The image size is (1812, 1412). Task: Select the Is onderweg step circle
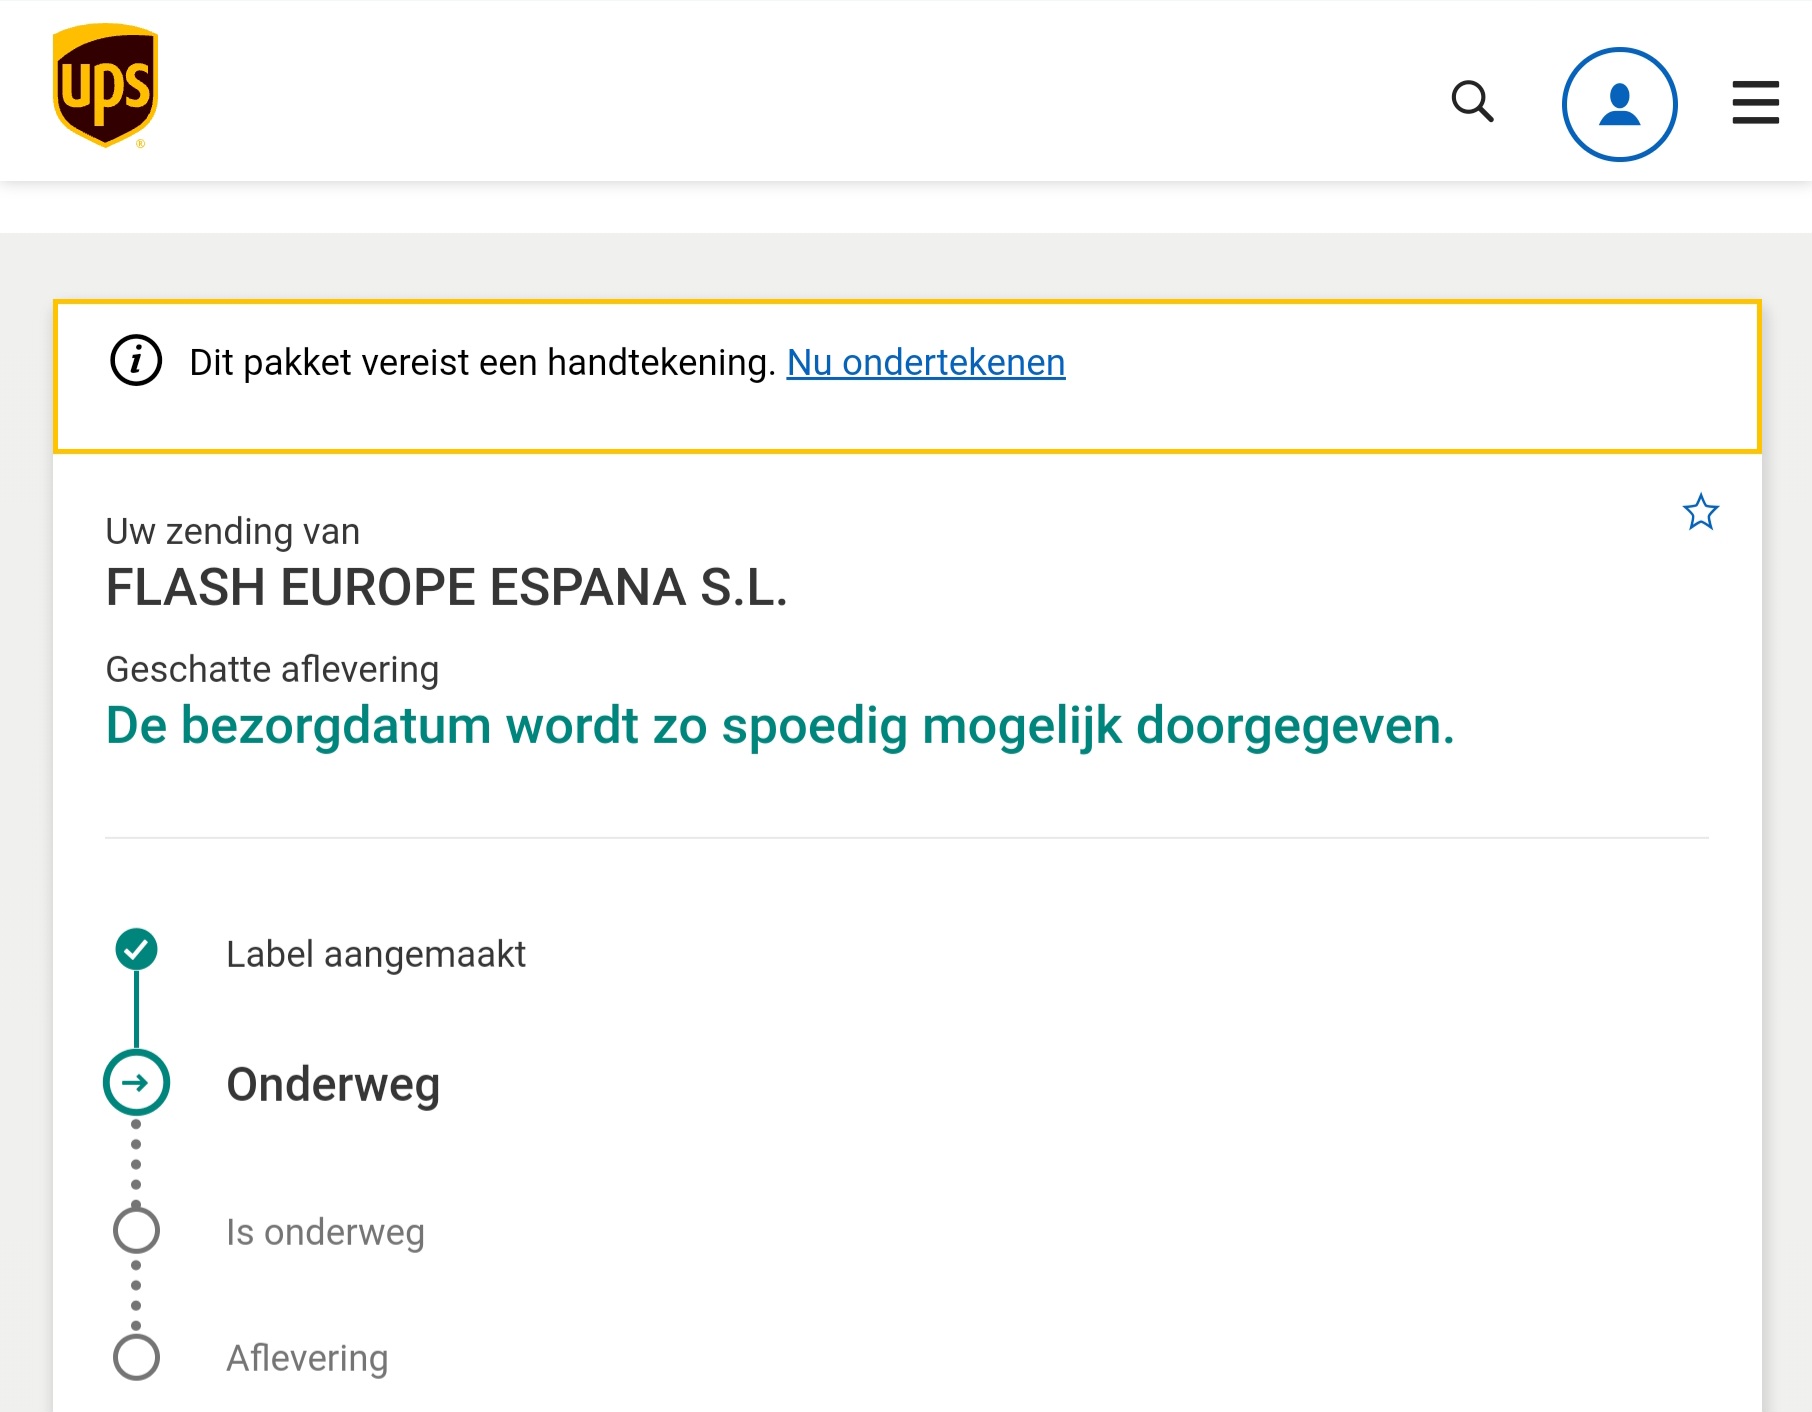pyautogui.click(x=136, y=1230)
